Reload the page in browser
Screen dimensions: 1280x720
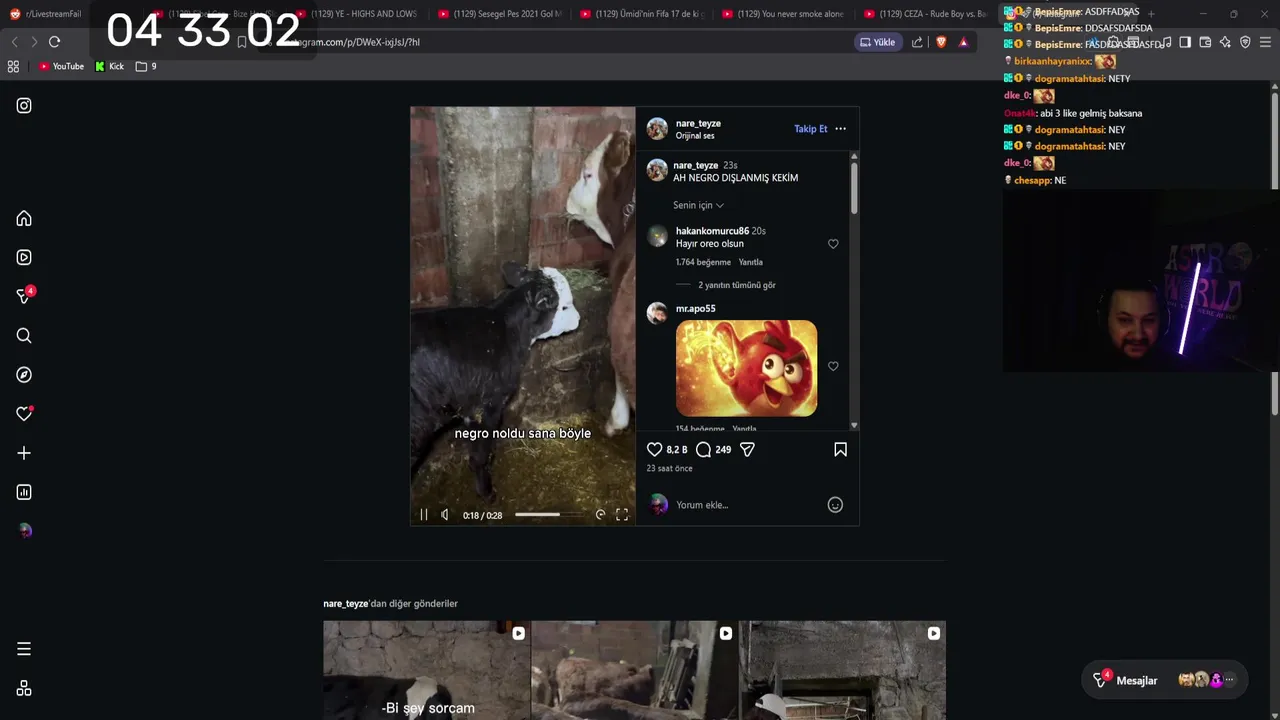(54, 42)
